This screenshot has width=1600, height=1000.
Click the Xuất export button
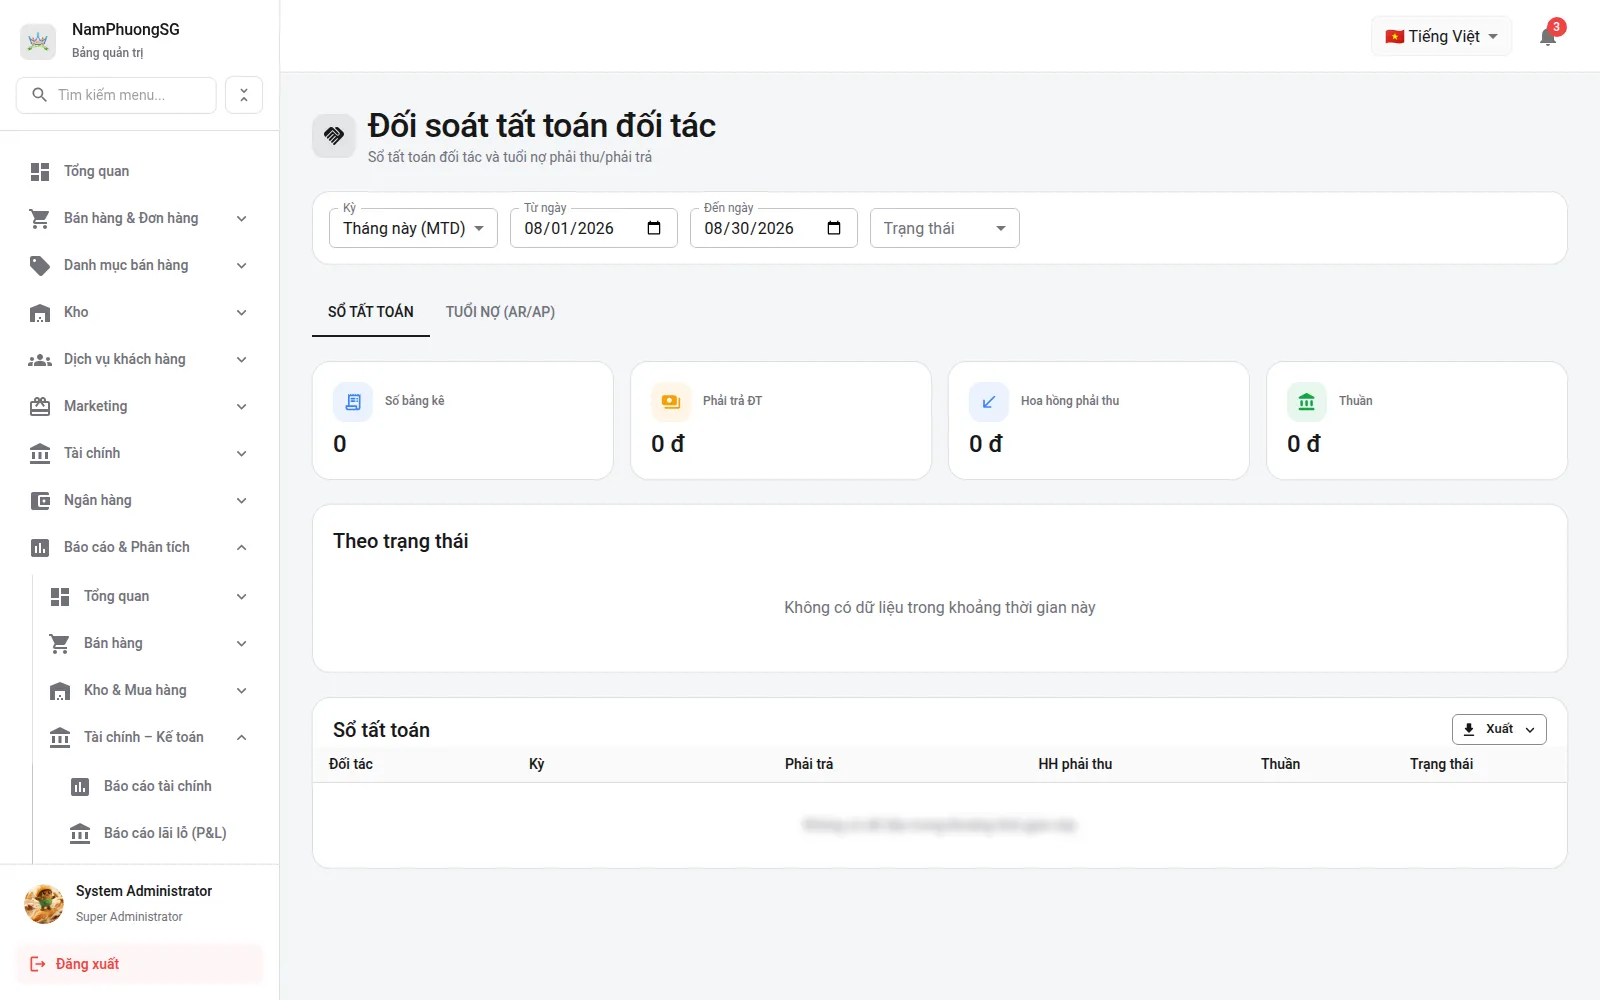pyautogui.click(x=1499, y=729)
